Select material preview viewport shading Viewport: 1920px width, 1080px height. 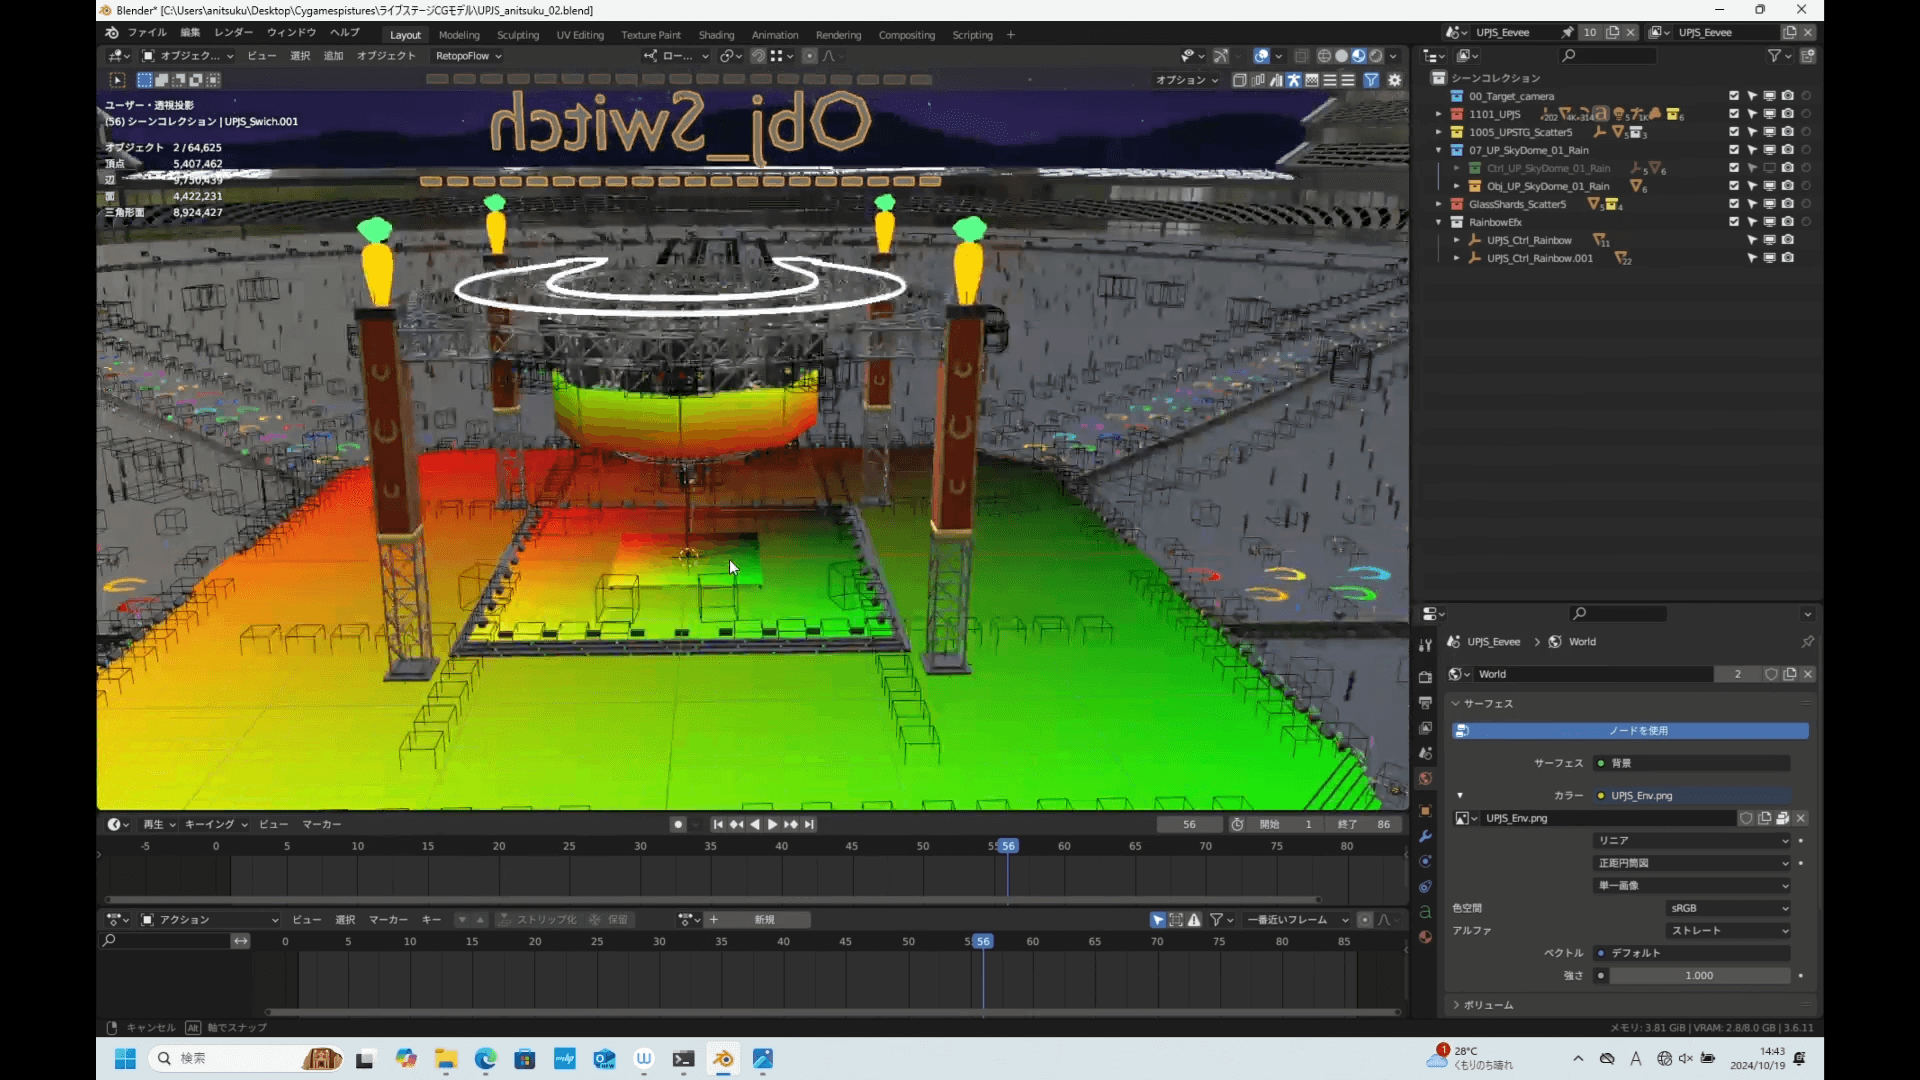(1358, 56)
